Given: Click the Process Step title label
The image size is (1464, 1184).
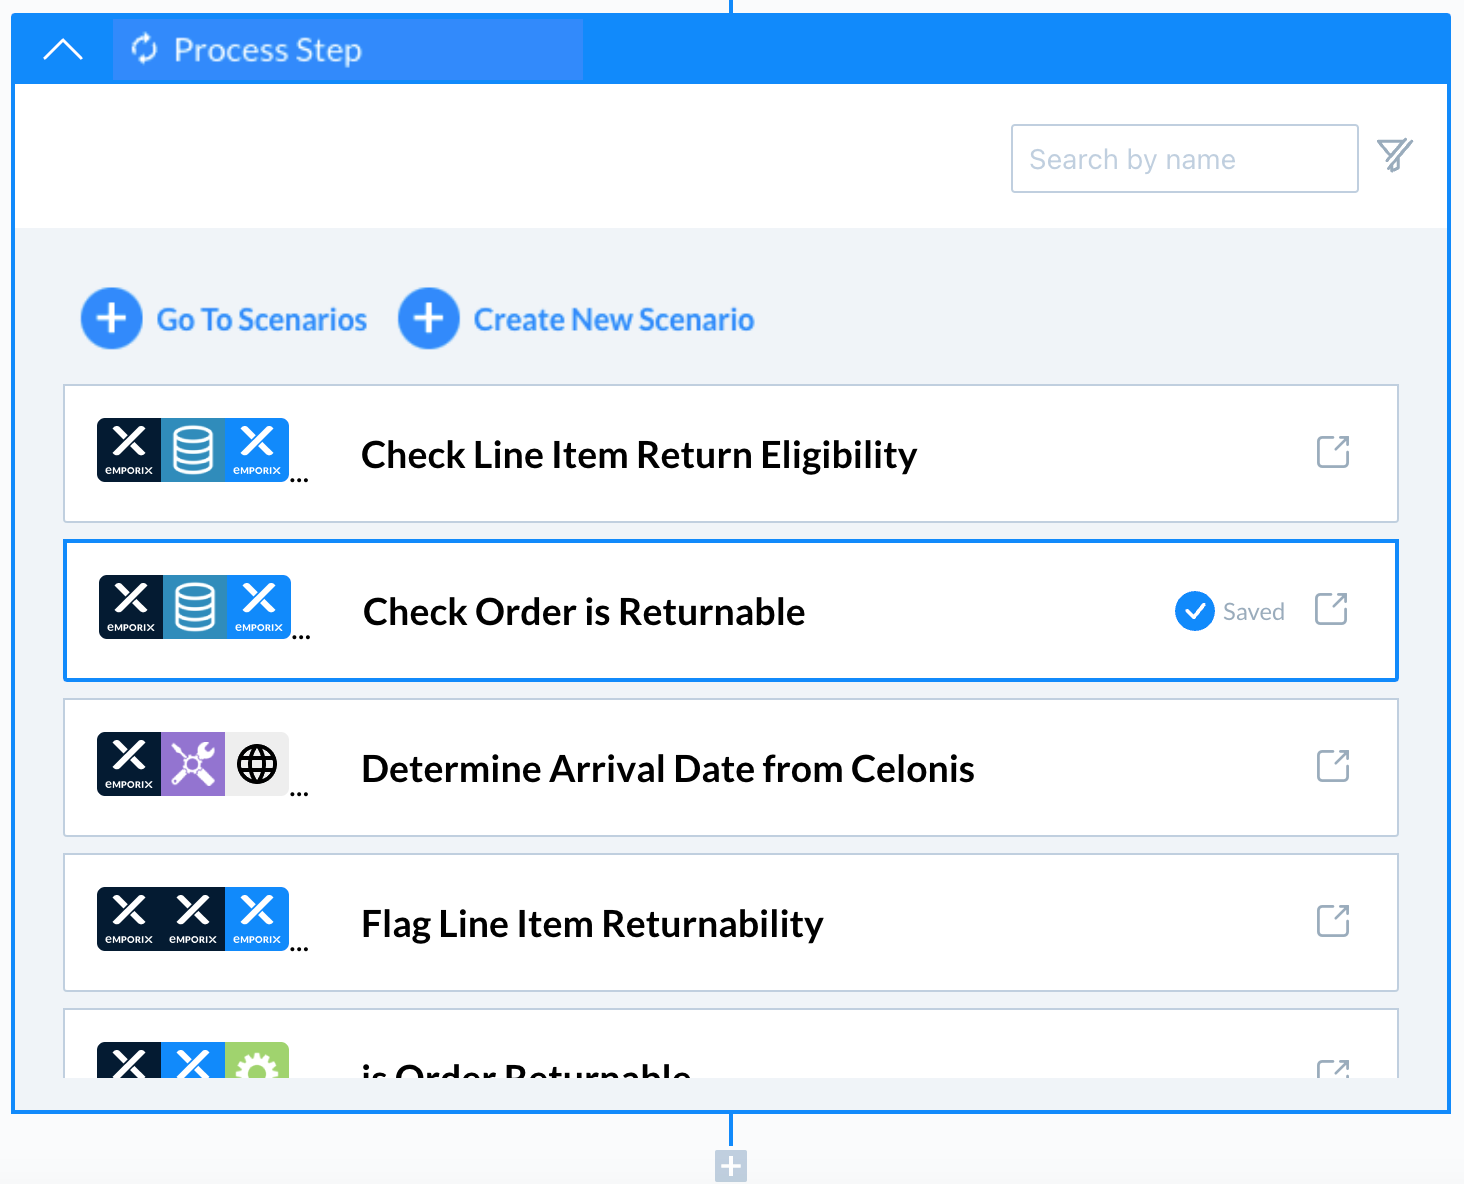Looking at the screenshot, I should click(x=267, y=50).
